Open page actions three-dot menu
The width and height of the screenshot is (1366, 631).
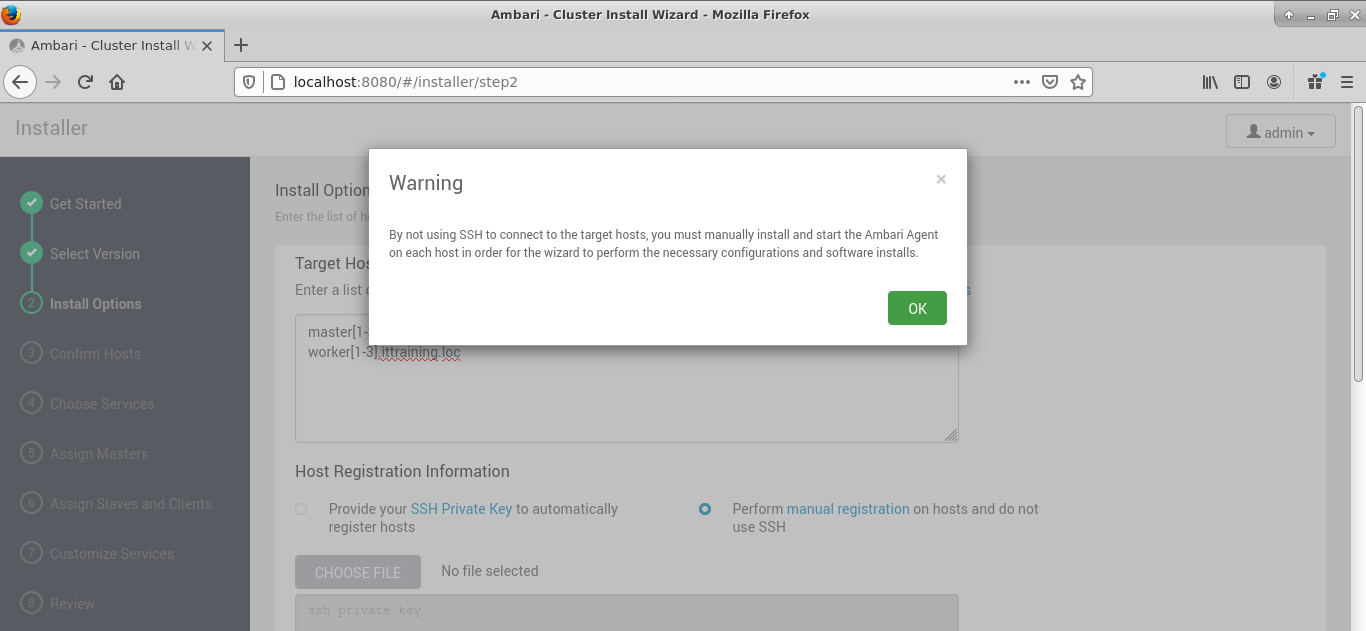click(x=1021, y=82)
